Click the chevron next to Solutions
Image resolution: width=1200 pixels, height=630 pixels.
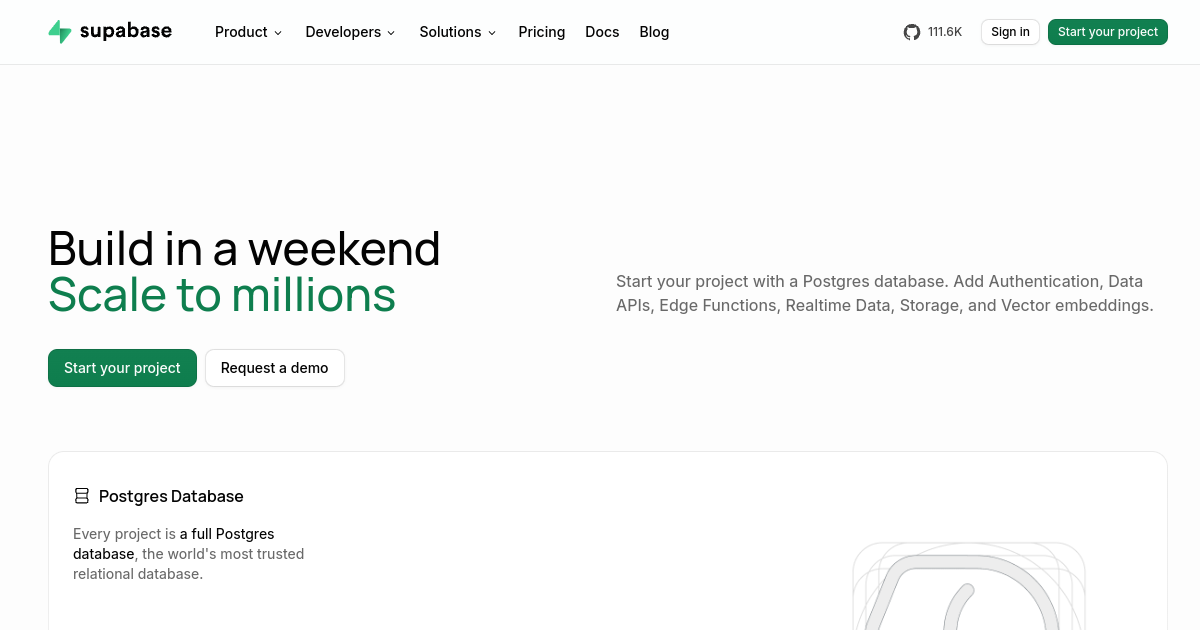pos(492,33)
